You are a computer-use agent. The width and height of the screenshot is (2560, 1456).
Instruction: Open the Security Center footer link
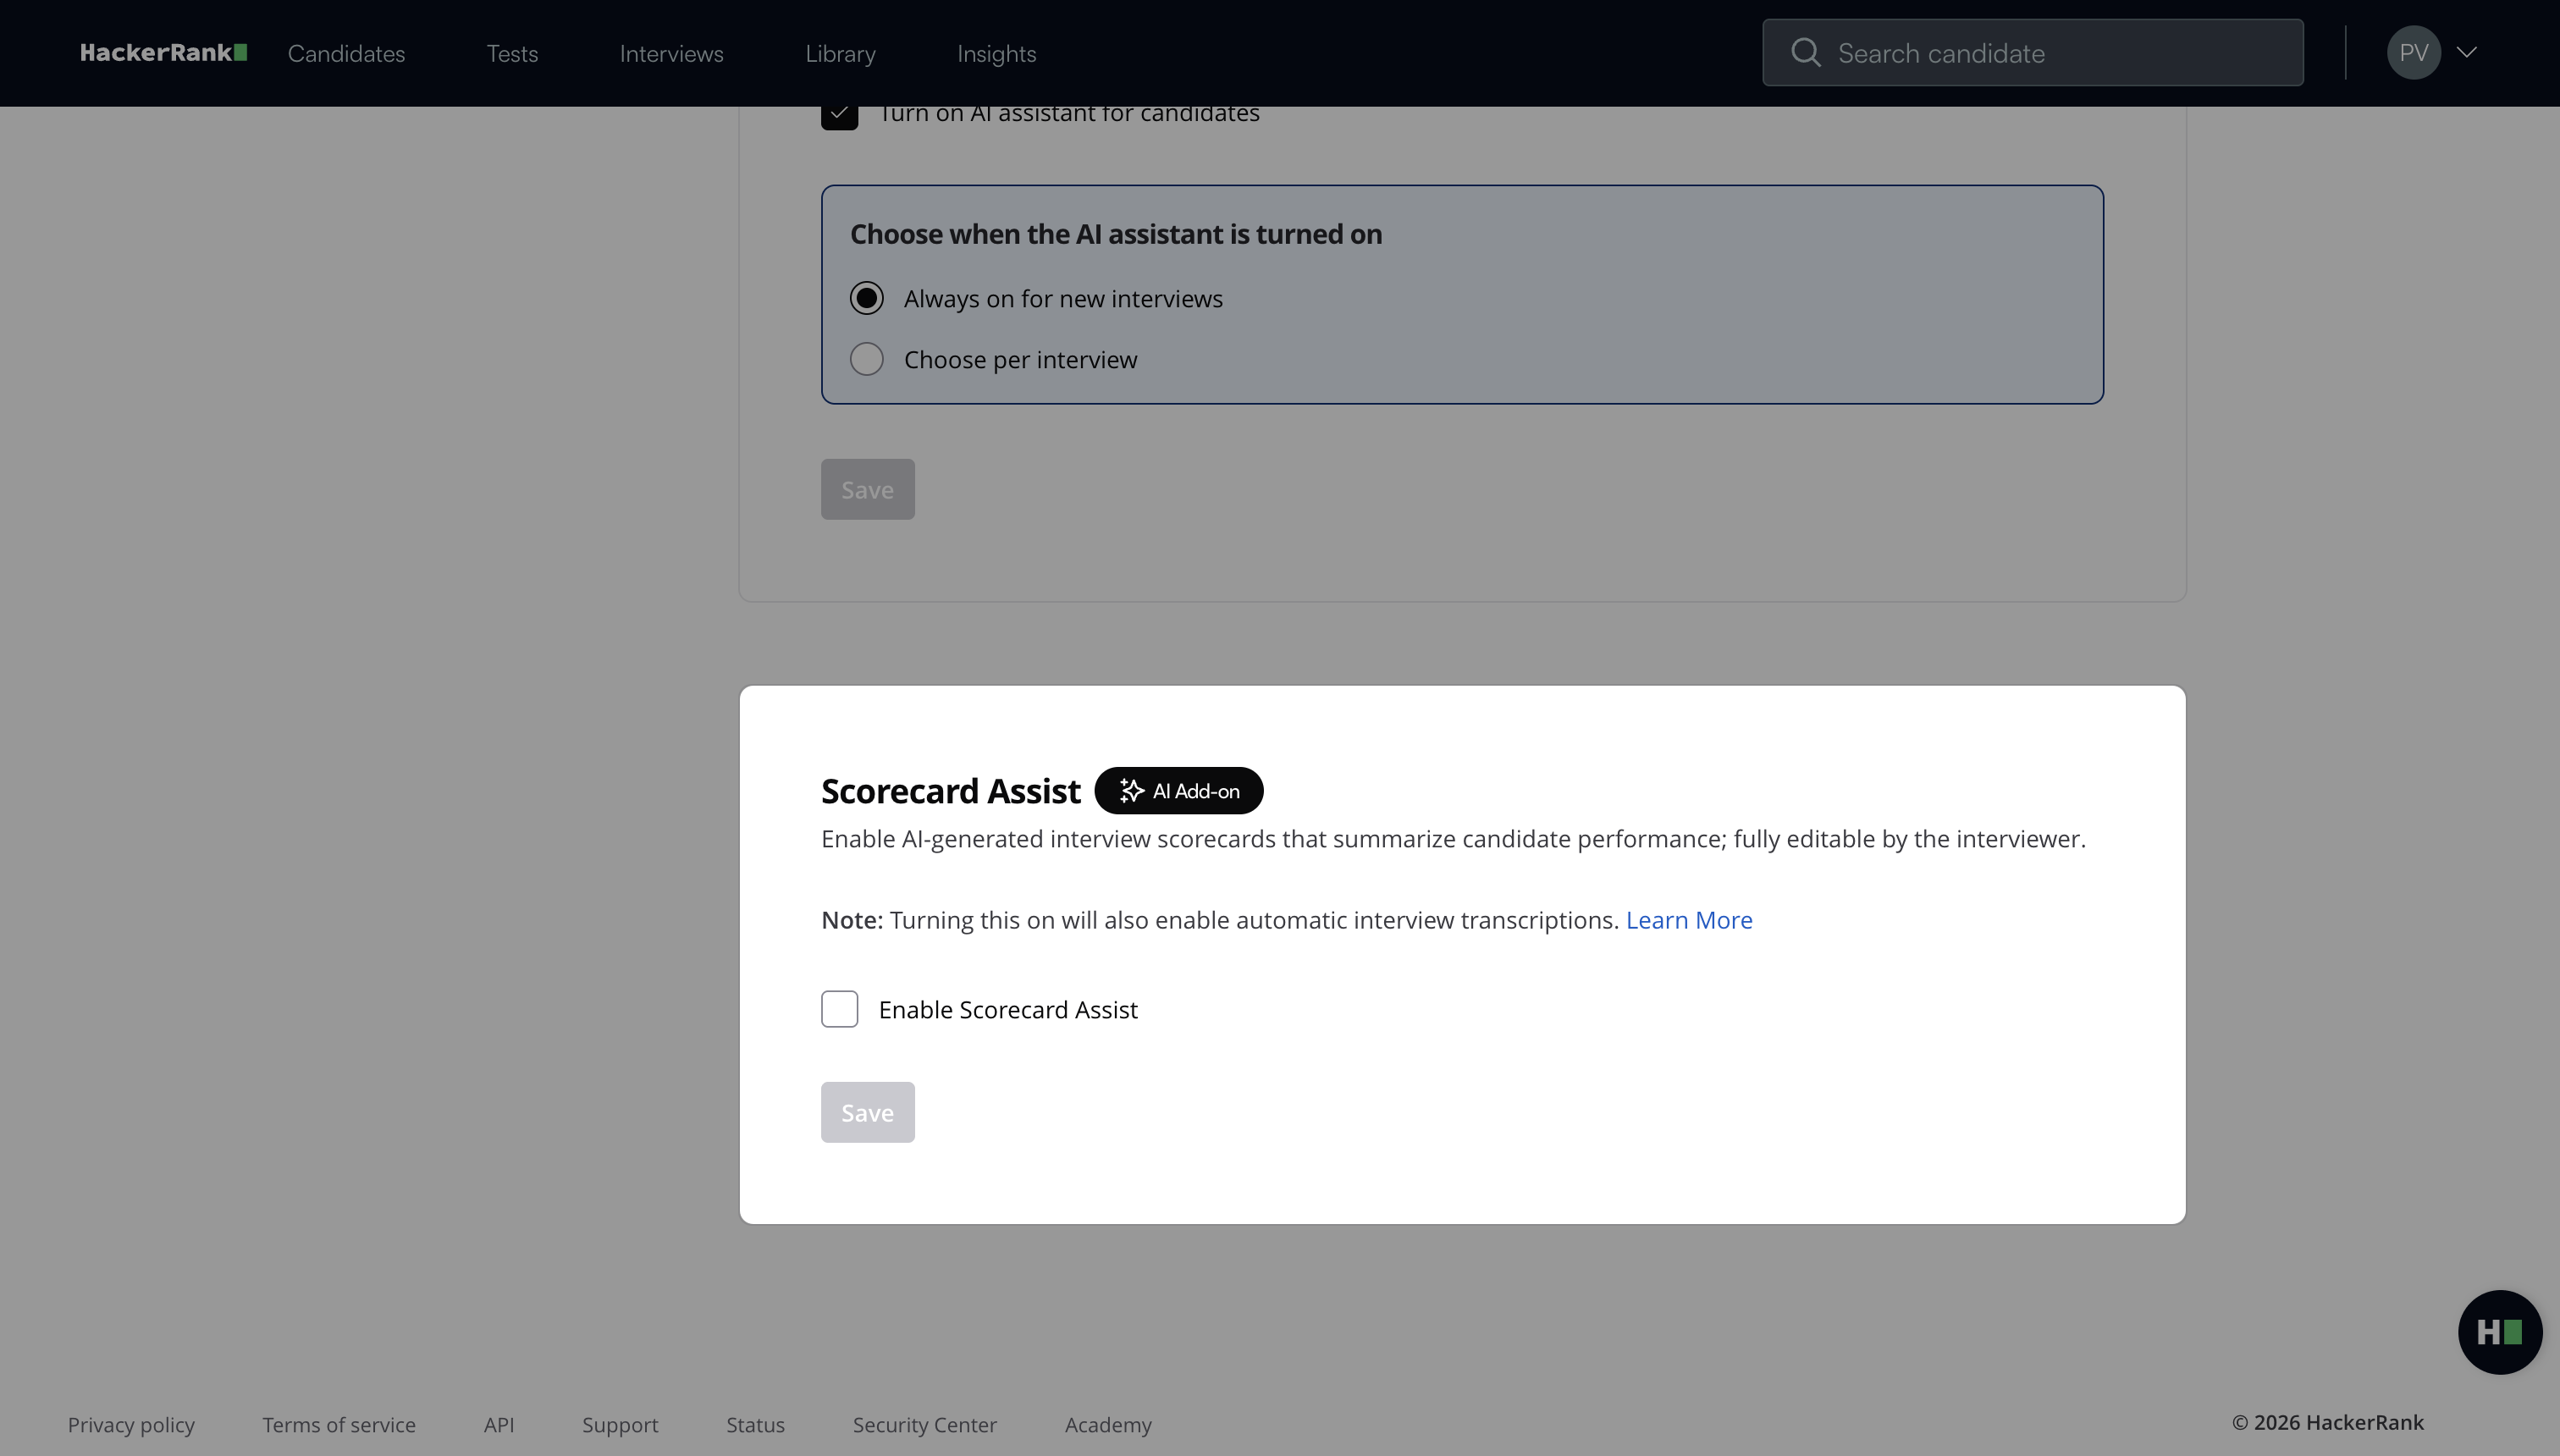(924, 1424)
